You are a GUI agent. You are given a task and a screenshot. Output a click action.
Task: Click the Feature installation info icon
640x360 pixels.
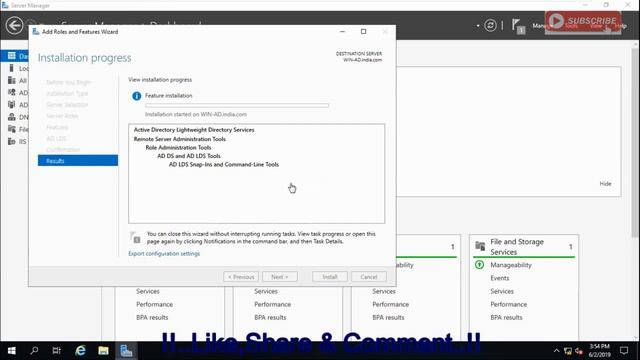(136, 96)
